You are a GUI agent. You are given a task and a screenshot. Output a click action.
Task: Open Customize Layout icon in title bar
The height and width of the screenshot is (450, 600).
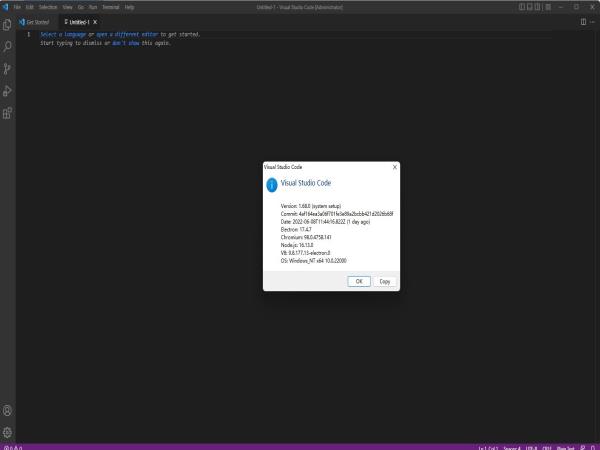click(x=548, y=7)
